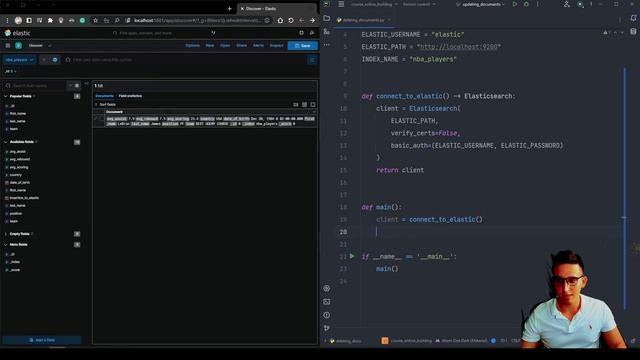
Task: Select the insertion_to_elastic field
Action: click(24, 198)
